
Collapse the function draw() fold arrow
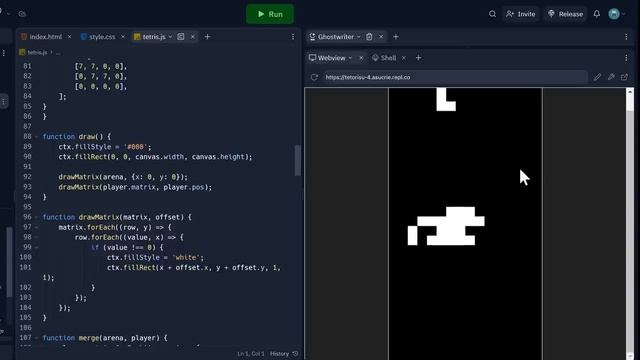[36, 137]
